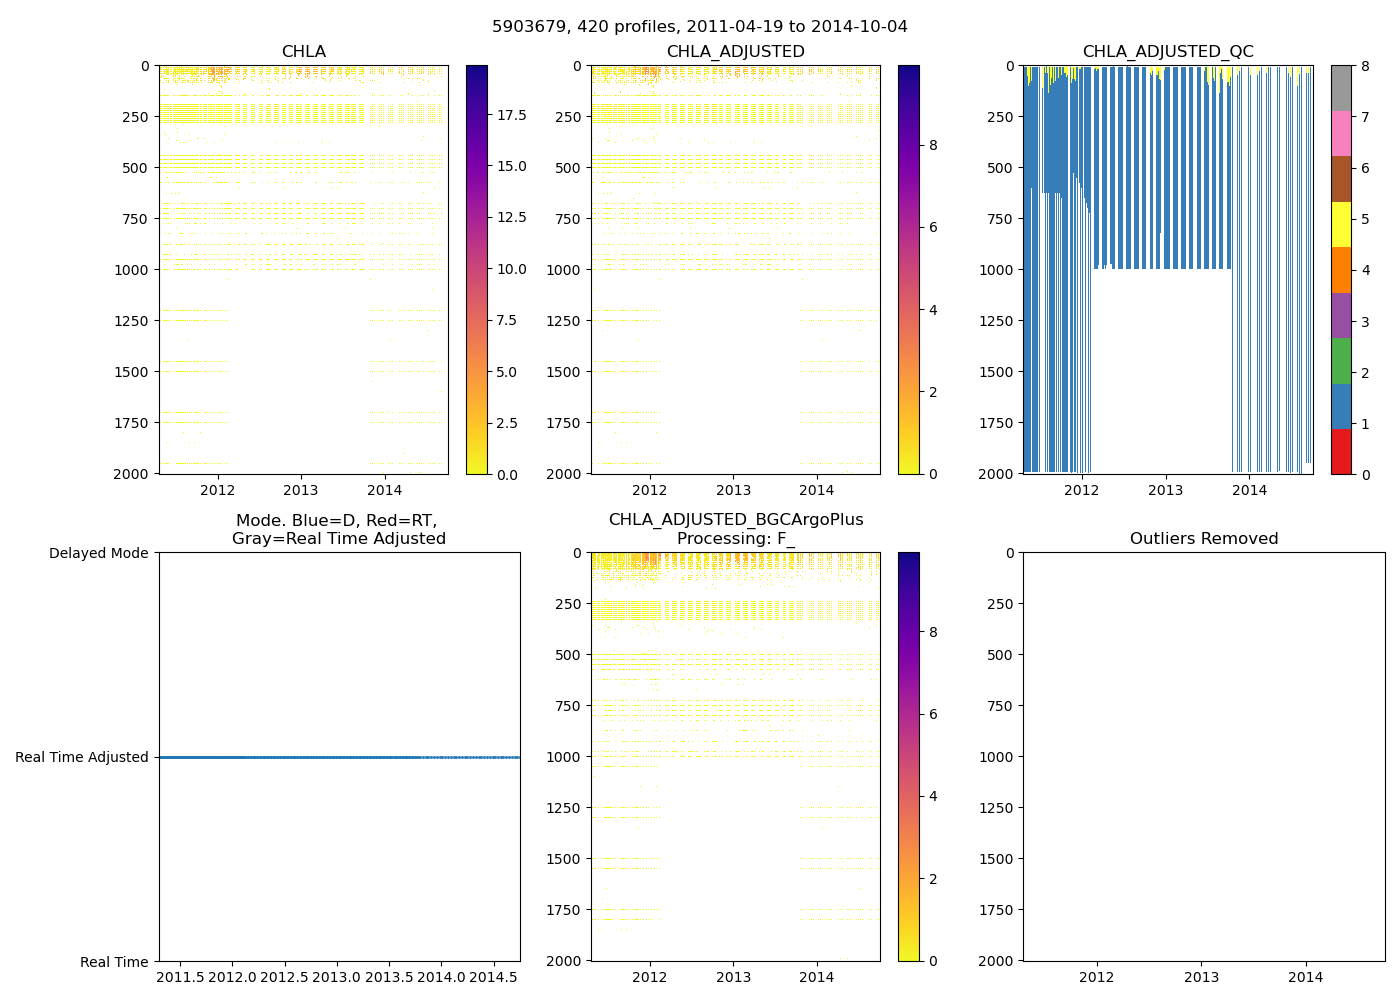Pick the purple segment of the QC colorbar
The image size is (1400, 1000).
(1341, 316)
